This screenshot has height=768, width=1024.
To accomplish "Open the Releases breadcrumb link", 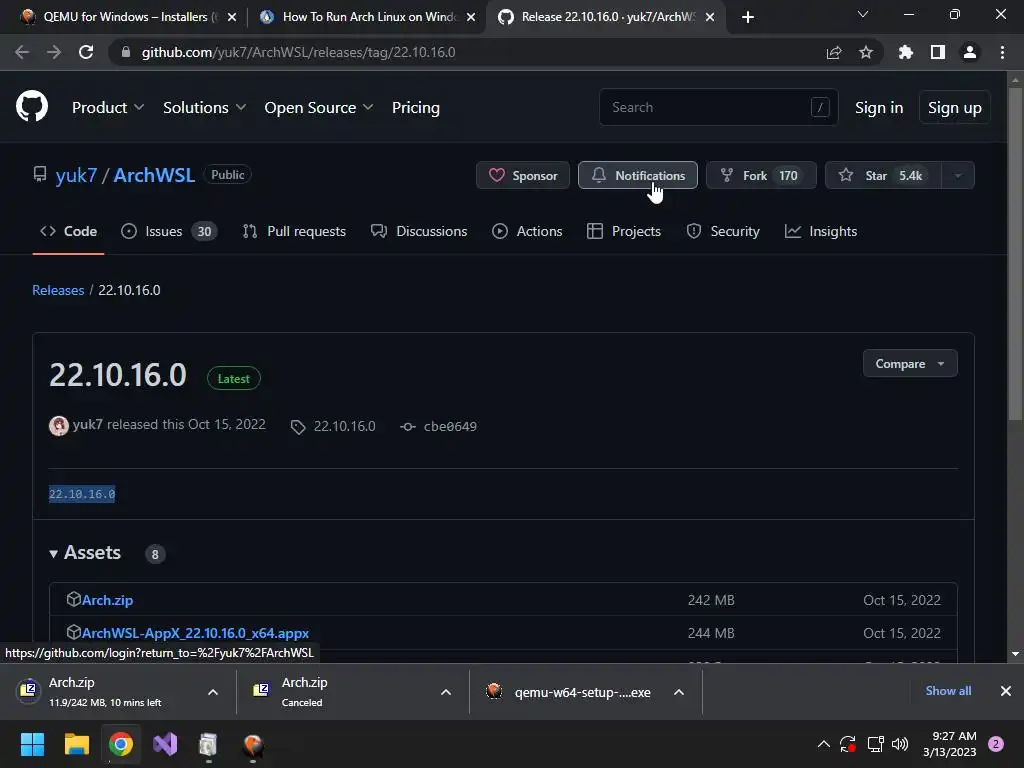I will [x=58, y=290].
